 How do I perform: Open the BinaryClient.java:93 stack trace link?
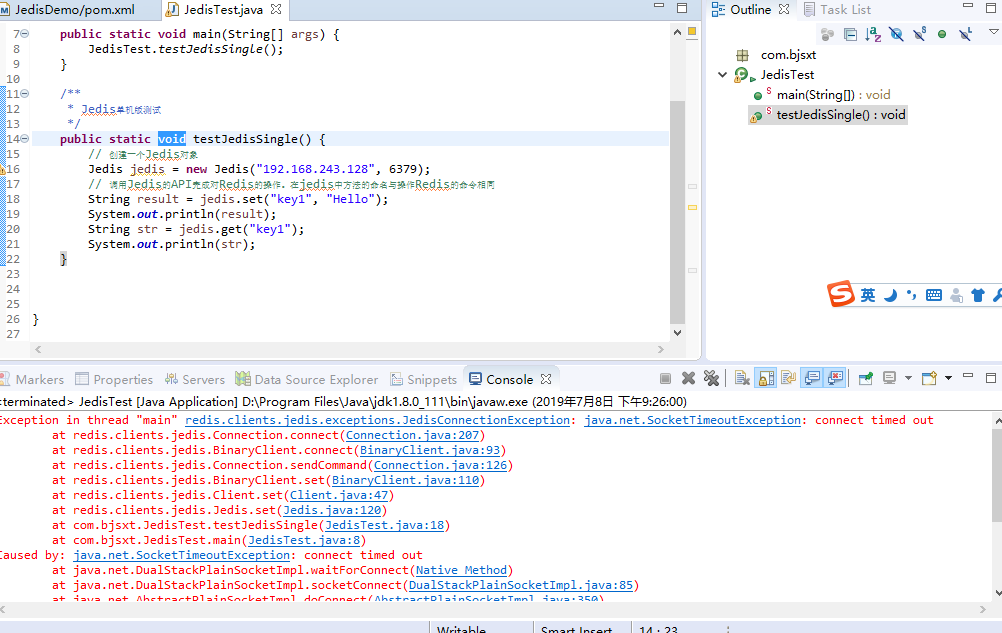pos(430,450)
